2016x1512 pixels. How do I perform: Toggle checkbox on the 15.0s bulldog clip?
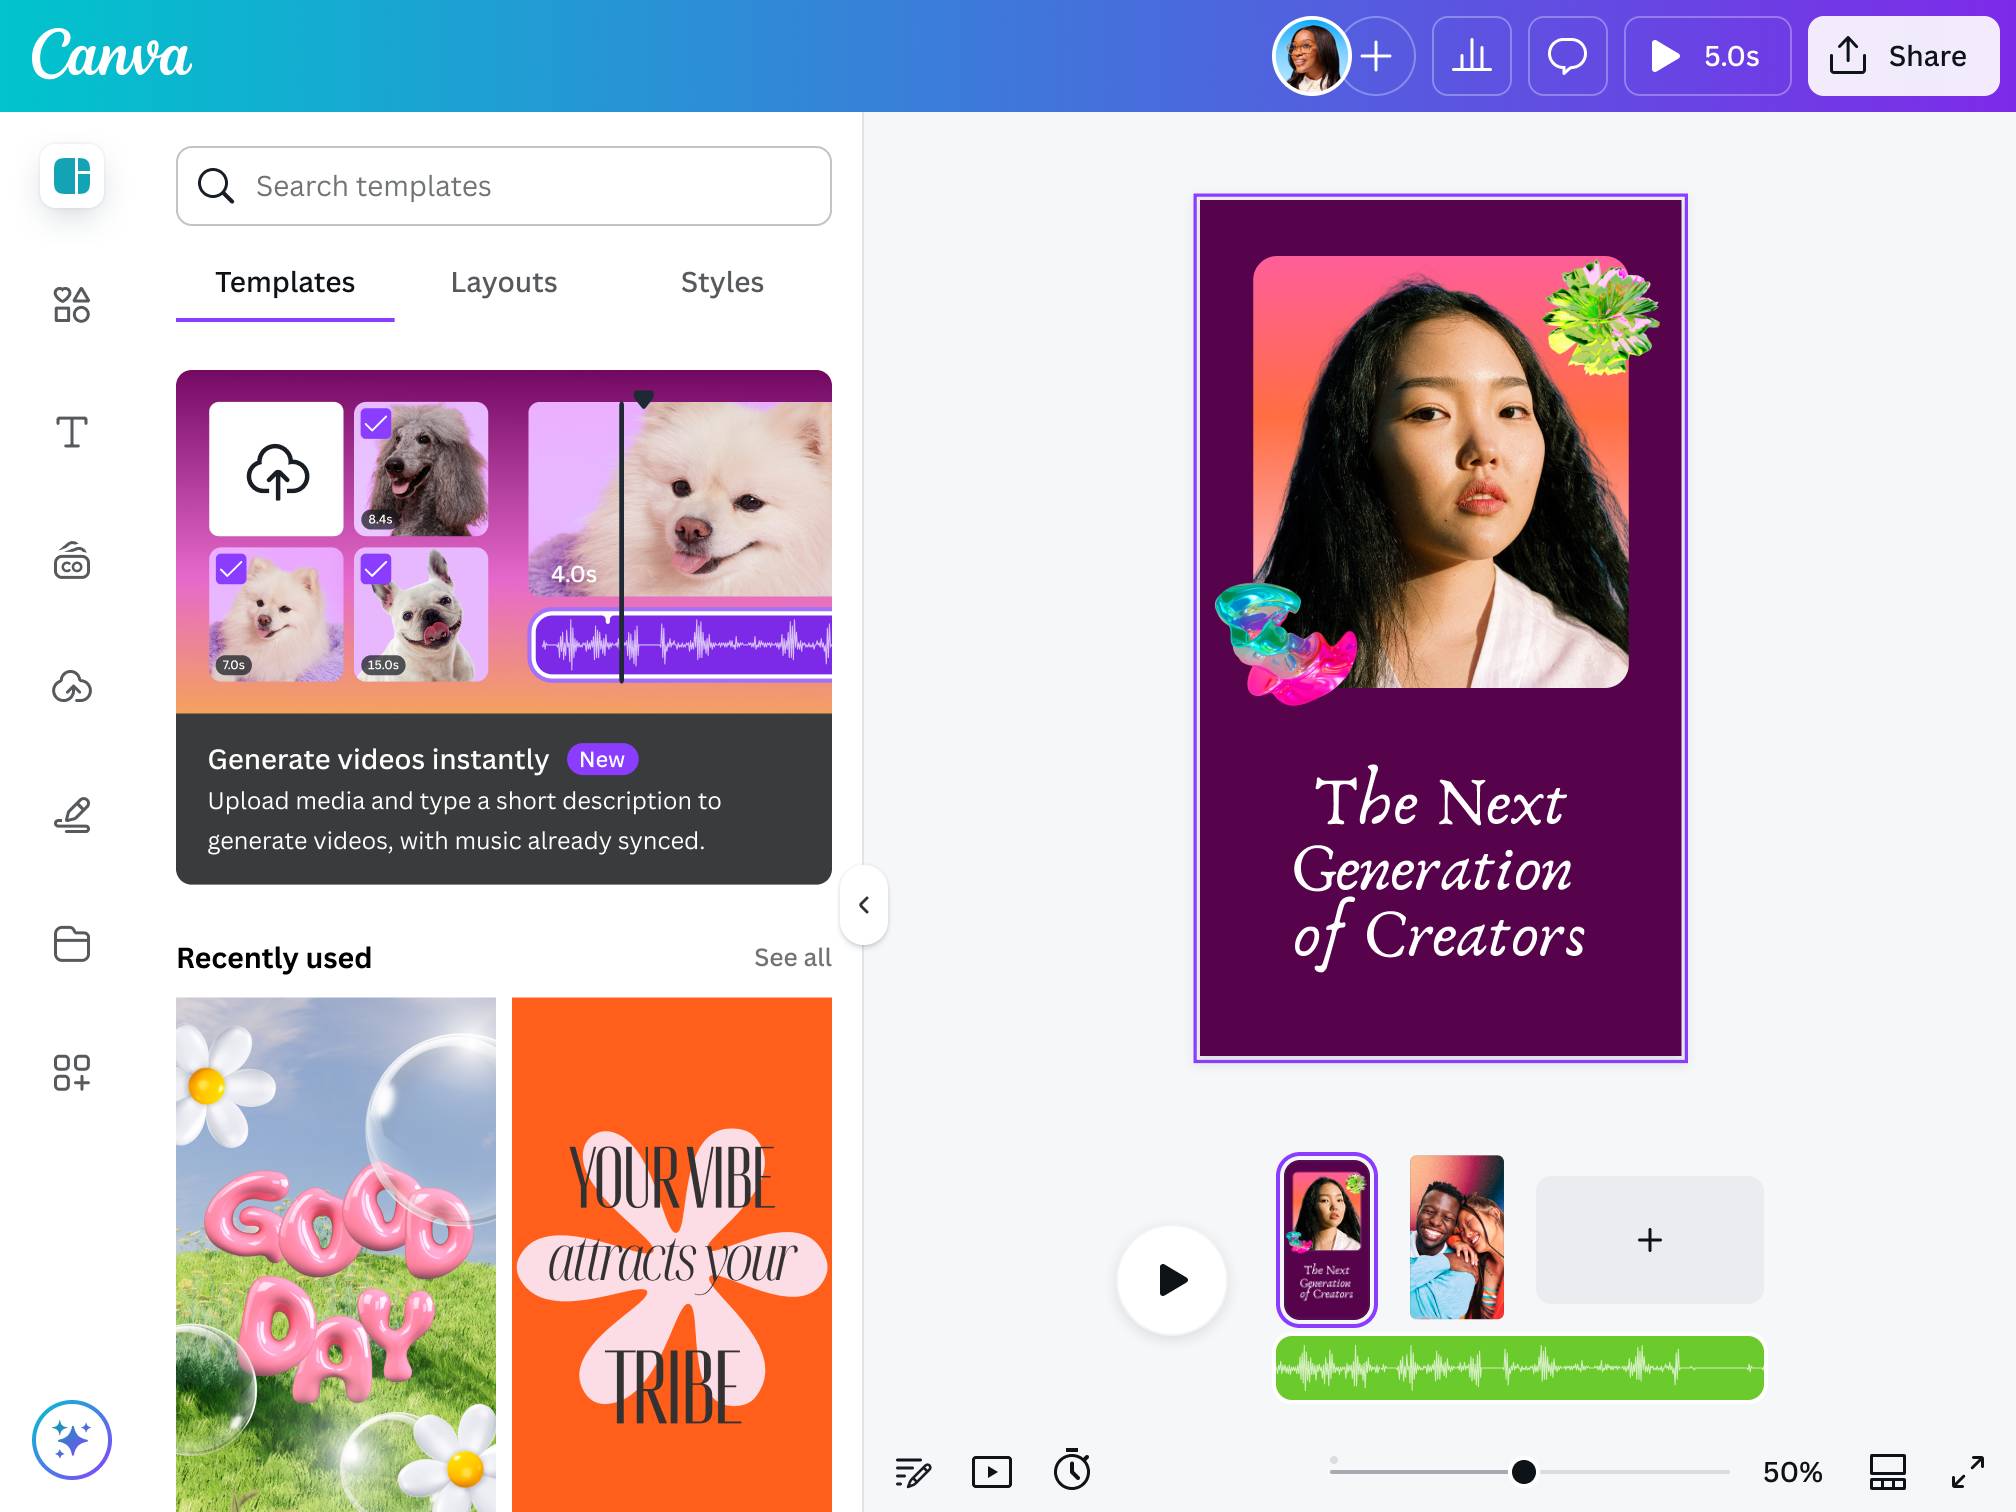376,569
